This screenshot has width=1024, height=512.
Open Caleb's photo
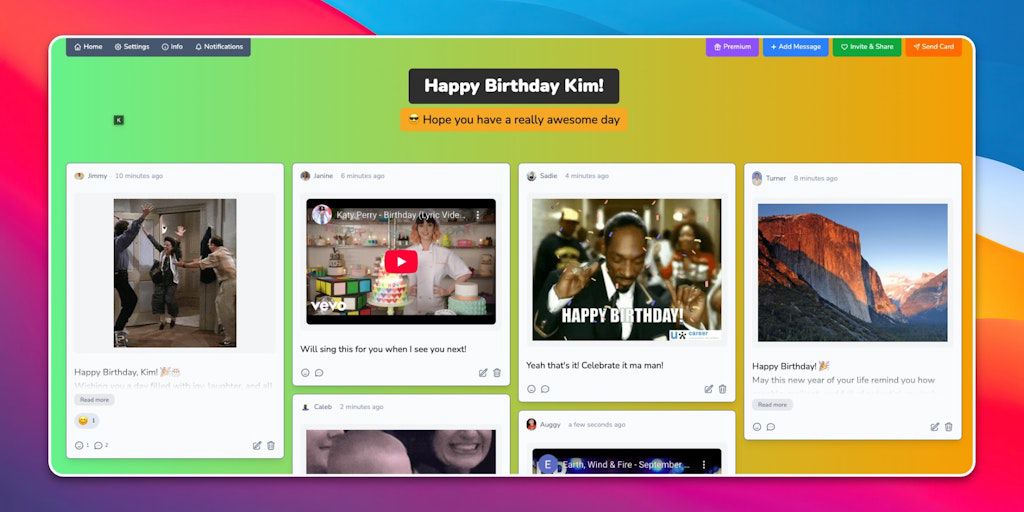tap(401, 451)
